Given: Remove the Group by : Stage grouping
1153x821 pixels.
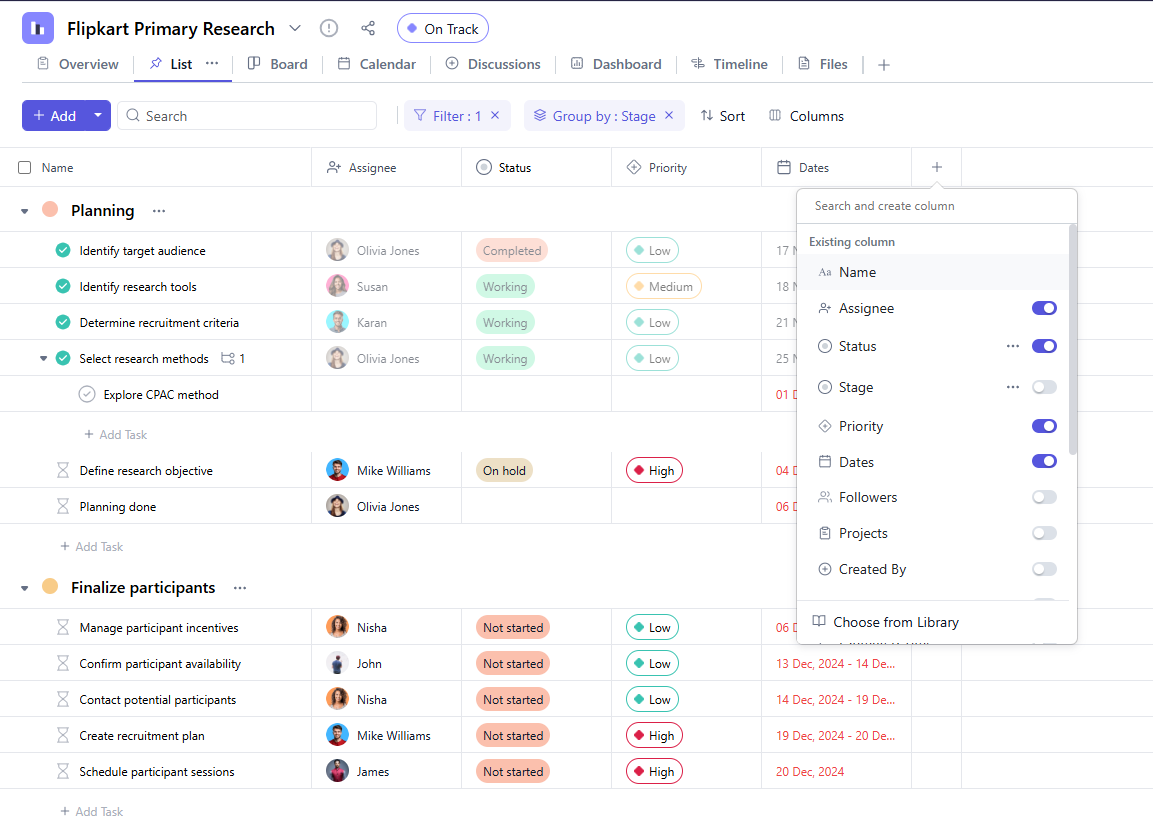Looking at the screenshot, I should [x=669, y=115].
